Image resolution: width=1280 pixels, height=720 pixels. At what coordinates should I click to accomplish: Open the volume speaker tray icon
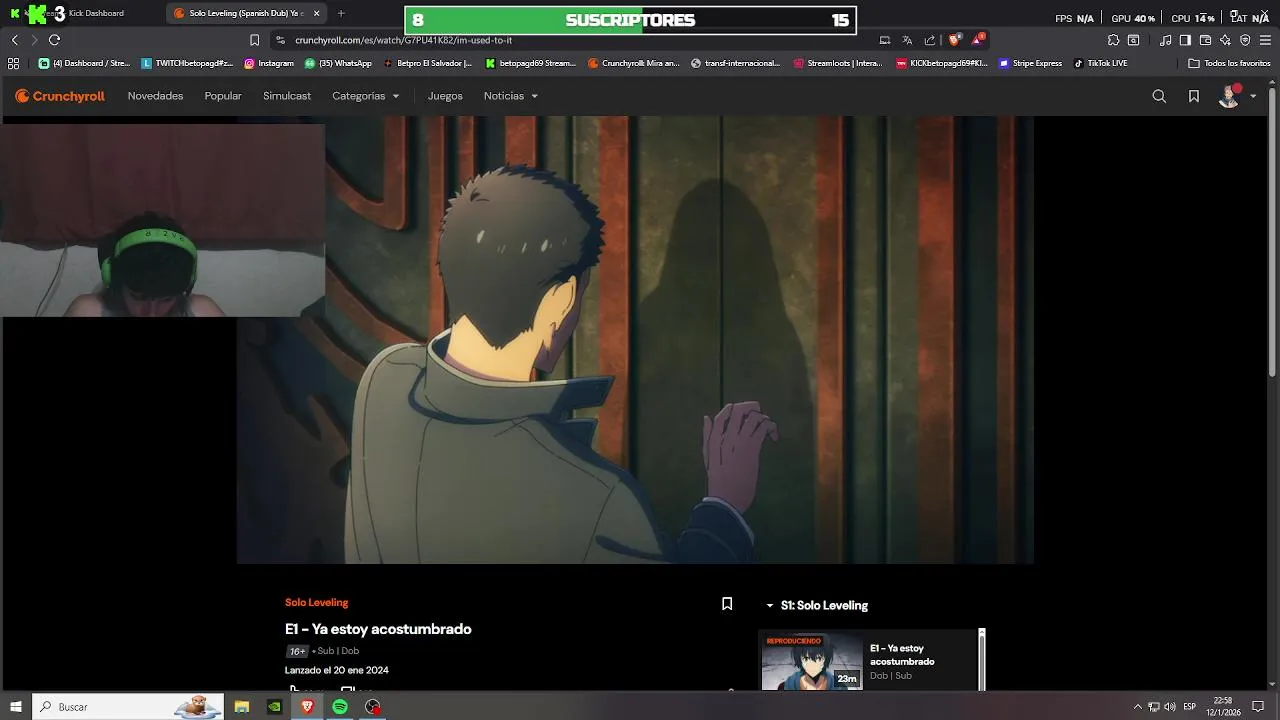1170,706
